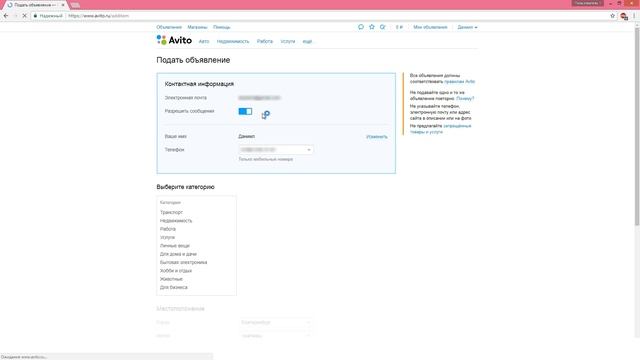Go back with browser back arrow
This screenshot has width=640, height=360.
6,16
